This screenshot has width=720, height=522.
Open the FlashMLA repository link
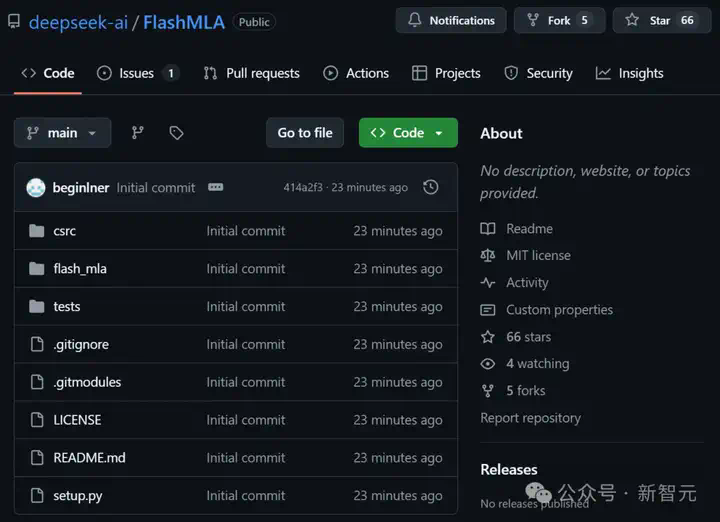[x=184, y=22]
